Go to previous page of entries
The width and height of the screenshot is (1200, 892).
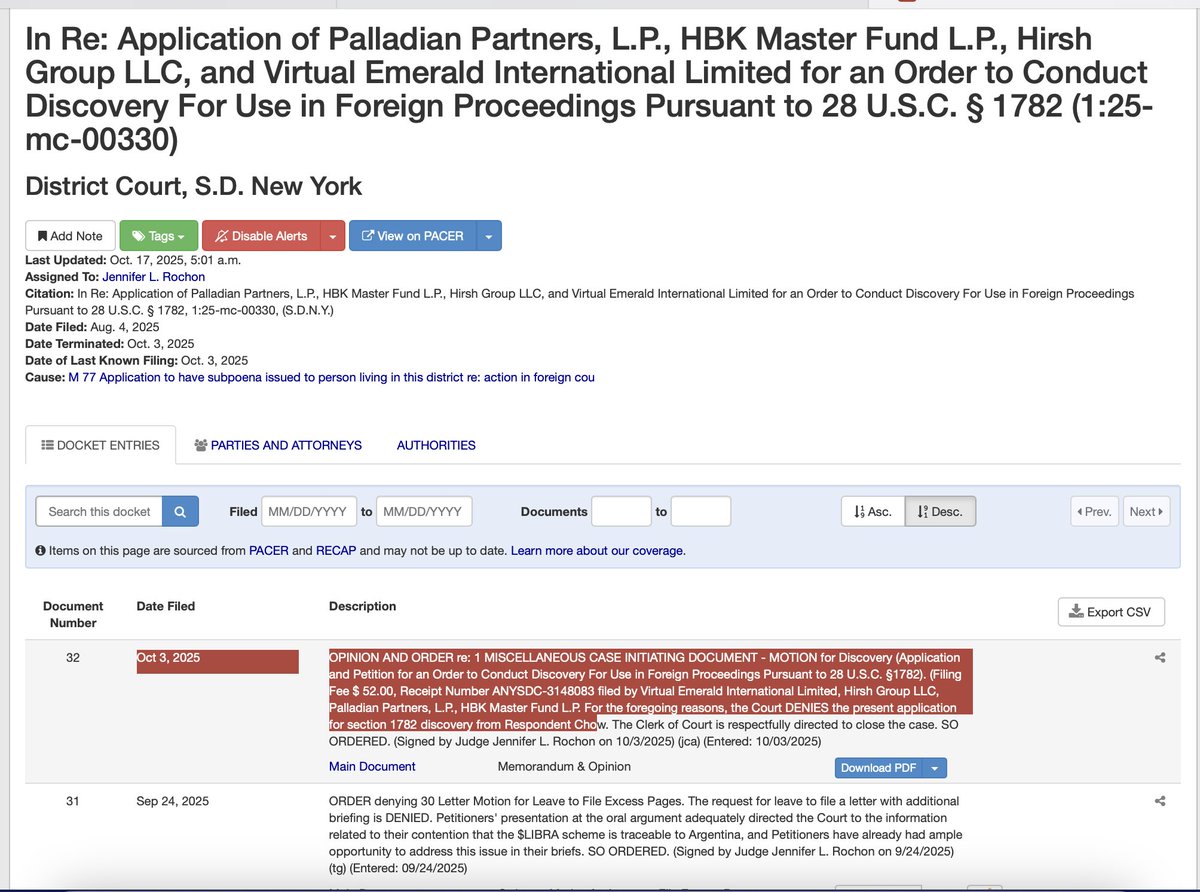1095,511
